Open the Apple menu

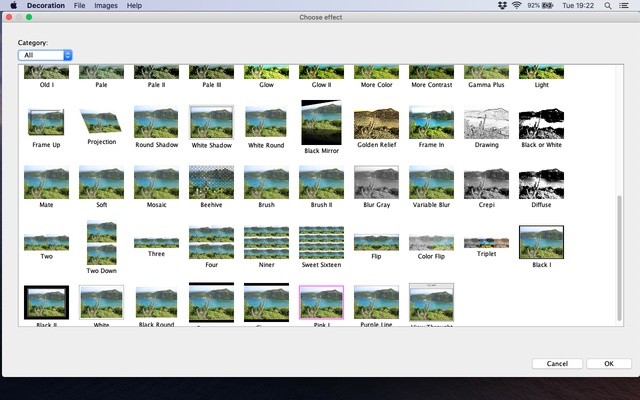(x=13, y=5)
